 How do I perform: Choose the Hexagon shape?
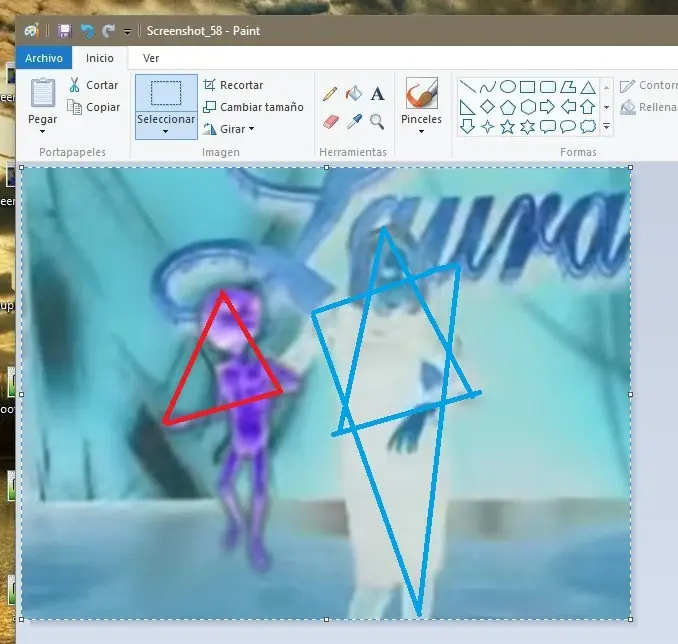[528, 107]
